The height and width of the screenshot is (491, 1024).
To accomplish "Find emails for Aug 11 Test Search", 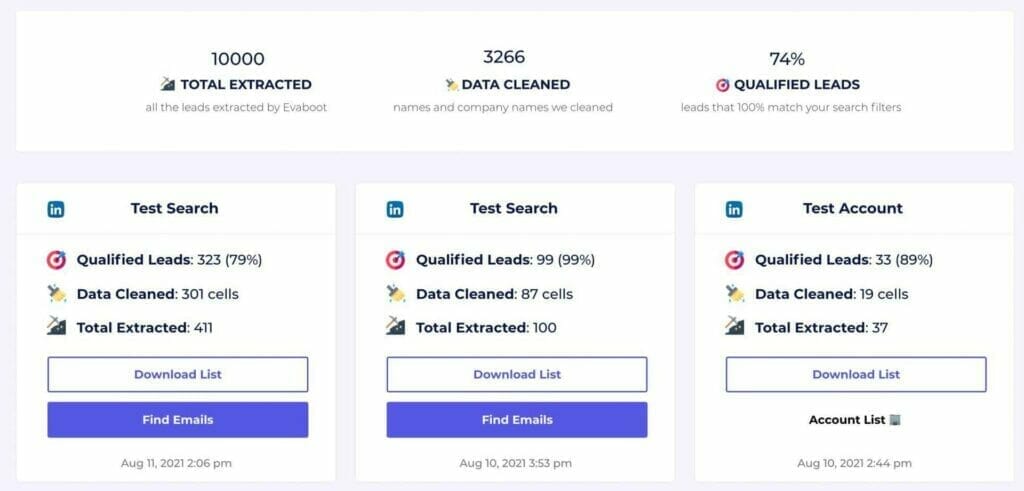I will click(178, 420).
